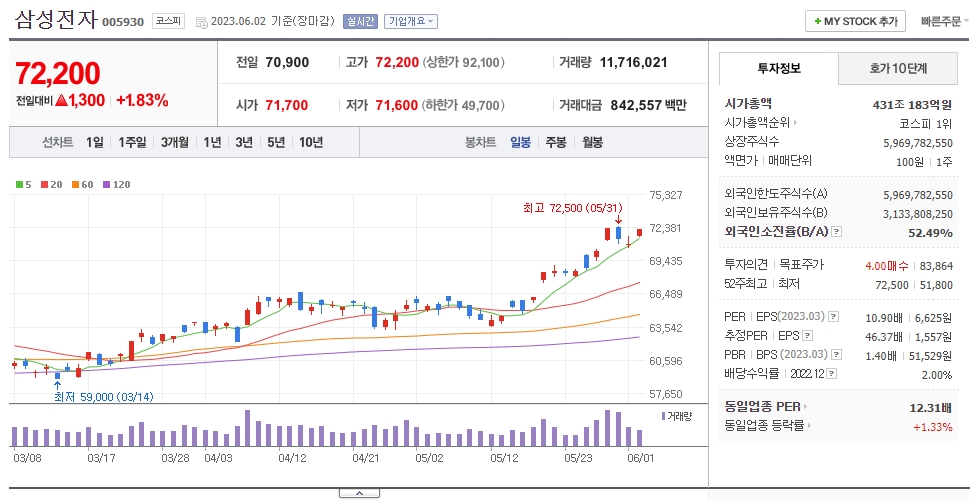The height and width of the screenshot is (500, 977).
Task: Click the 거래량 11,716,021 value
Action: tap(634, 62)
